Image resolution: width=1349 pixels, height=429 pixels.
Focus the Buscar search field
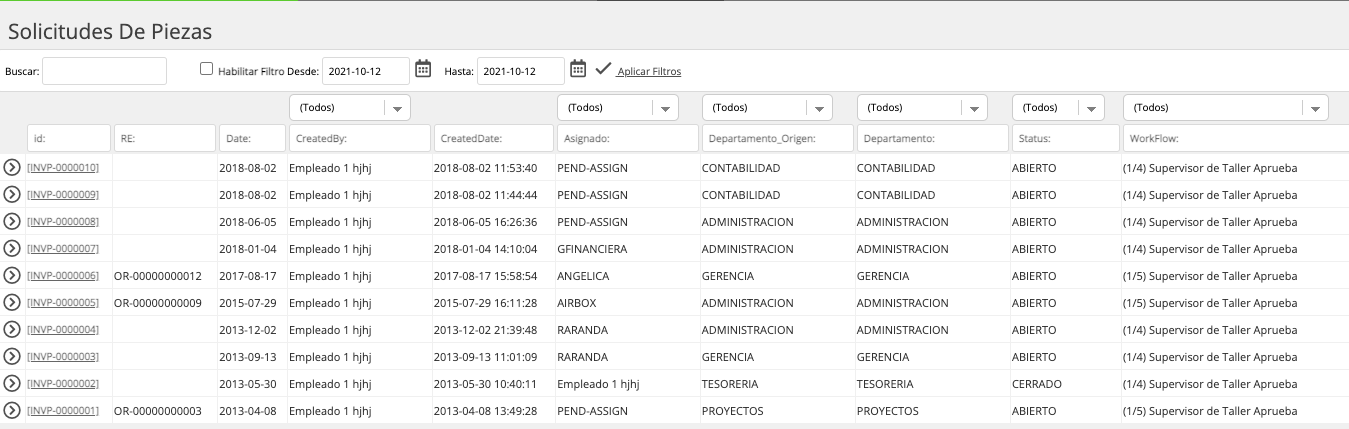click(104, 71)
